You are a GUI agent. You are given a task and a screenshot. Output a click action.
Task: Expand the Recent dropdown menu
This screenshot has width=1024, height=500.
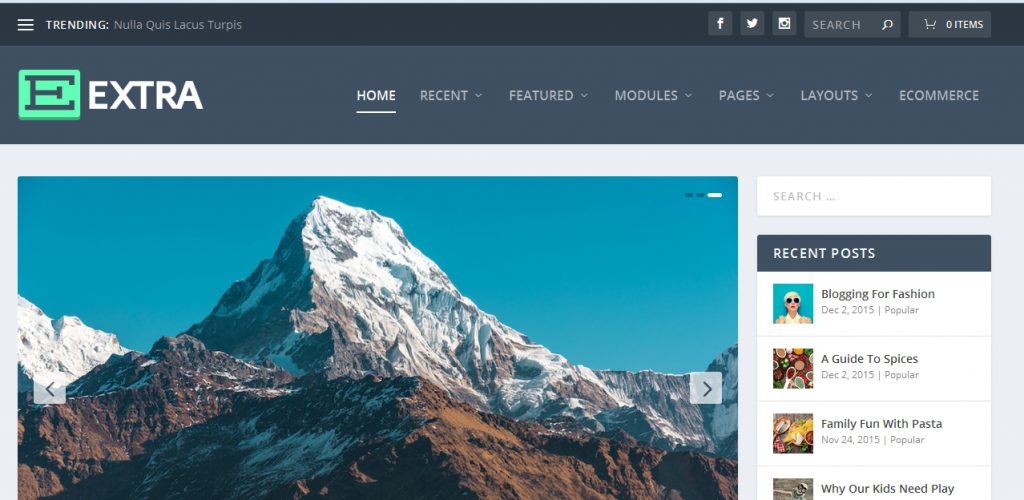pos(451,95)
